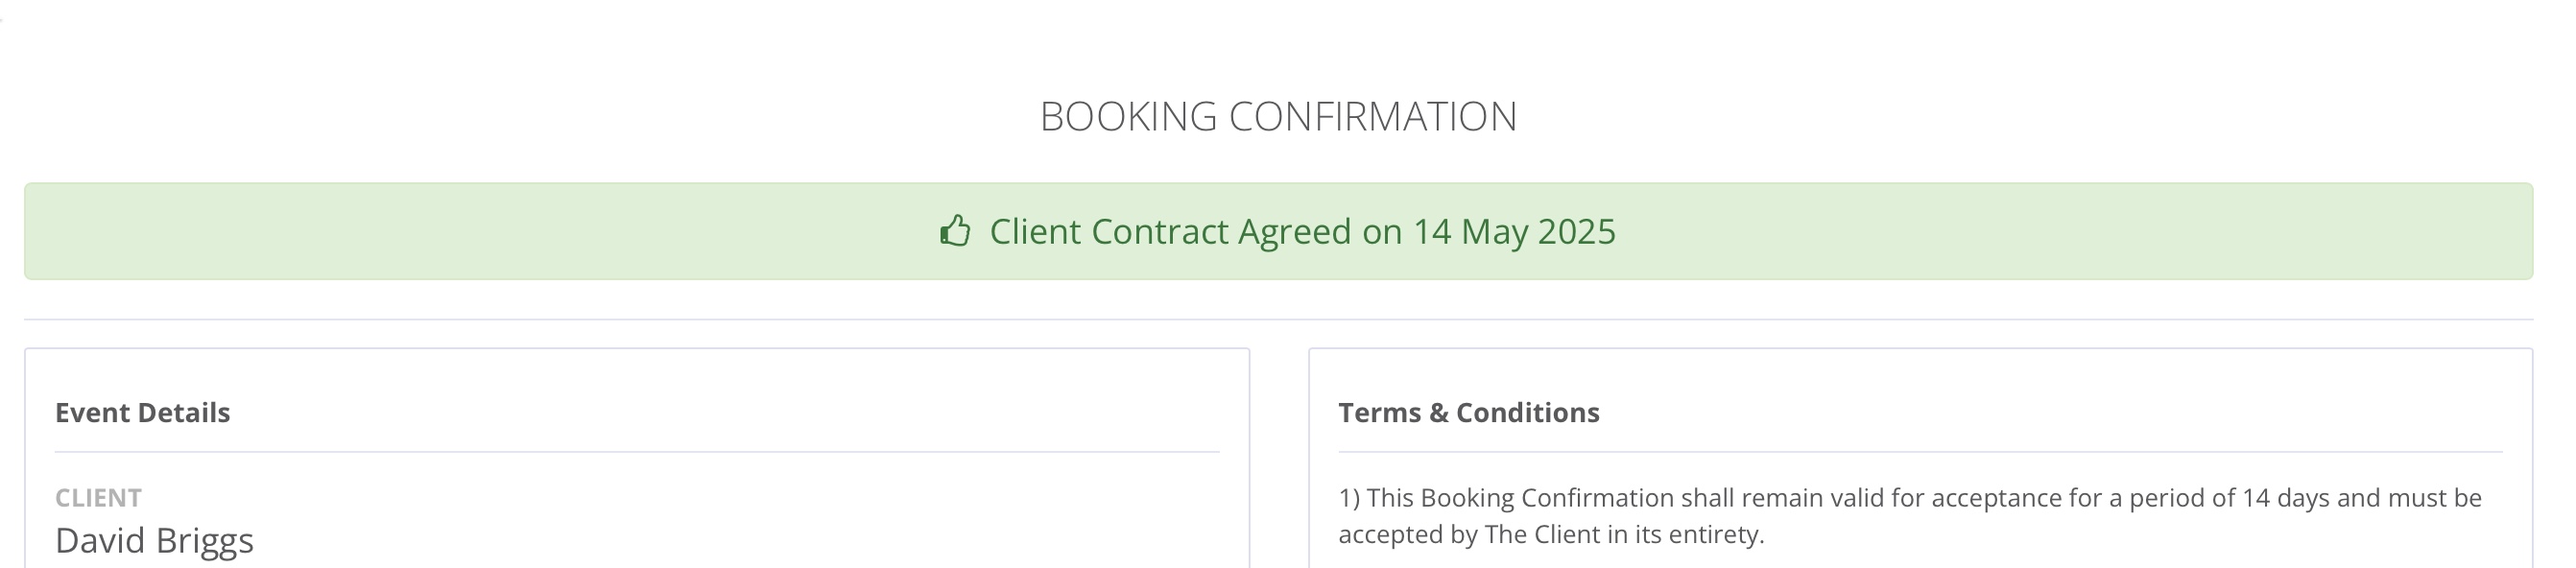The height and width of the screenshot is (568, 2576).
Task: Select the 14 May 2025 date text
Action: click(1513, 231)
